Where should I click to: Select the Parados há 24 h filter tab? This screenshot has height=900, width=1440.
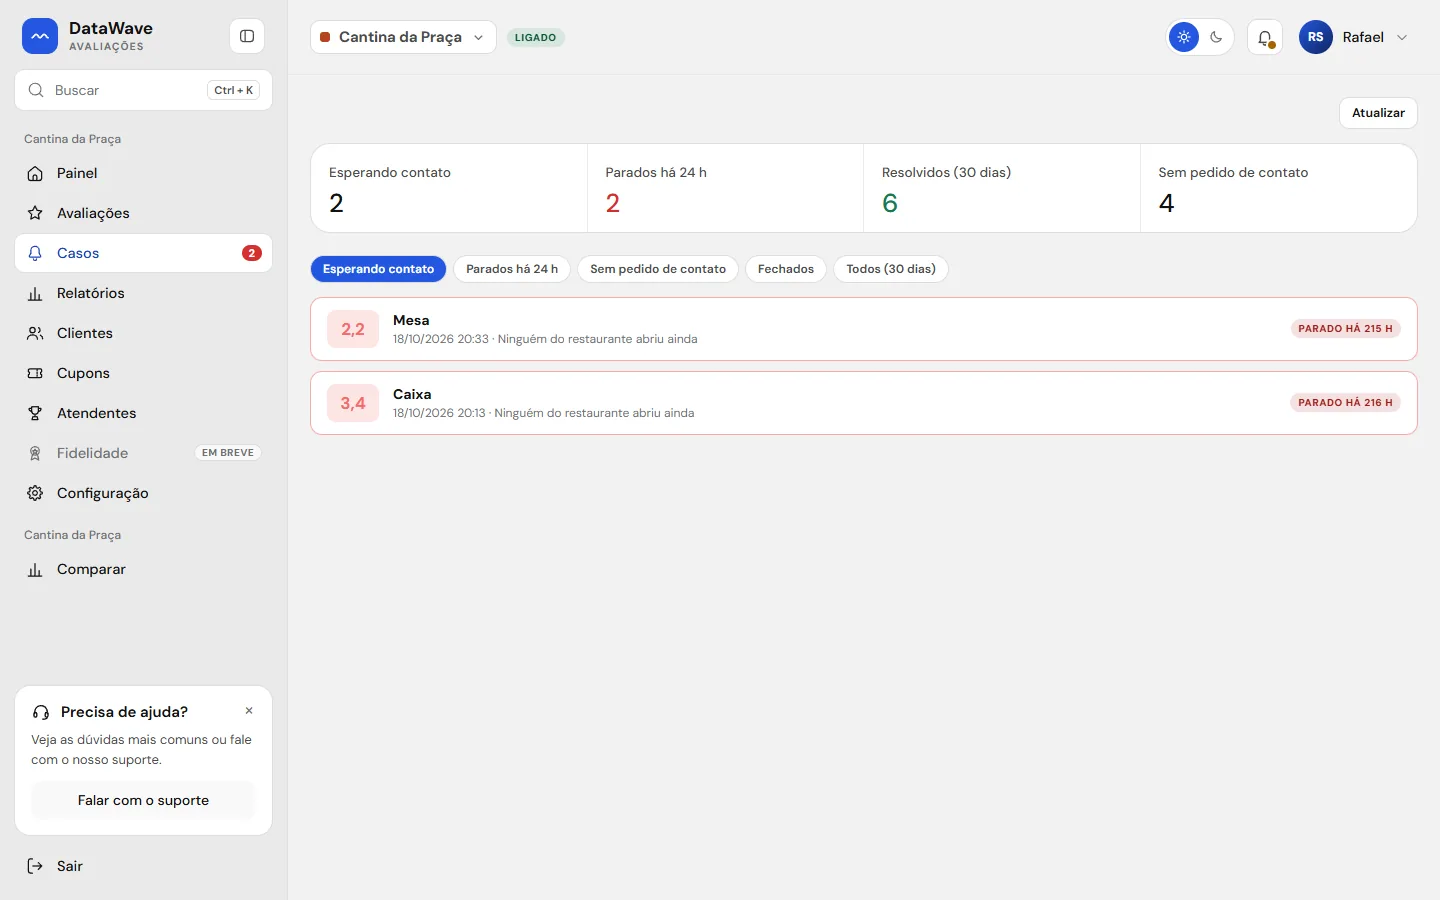(x=512, y=269)
